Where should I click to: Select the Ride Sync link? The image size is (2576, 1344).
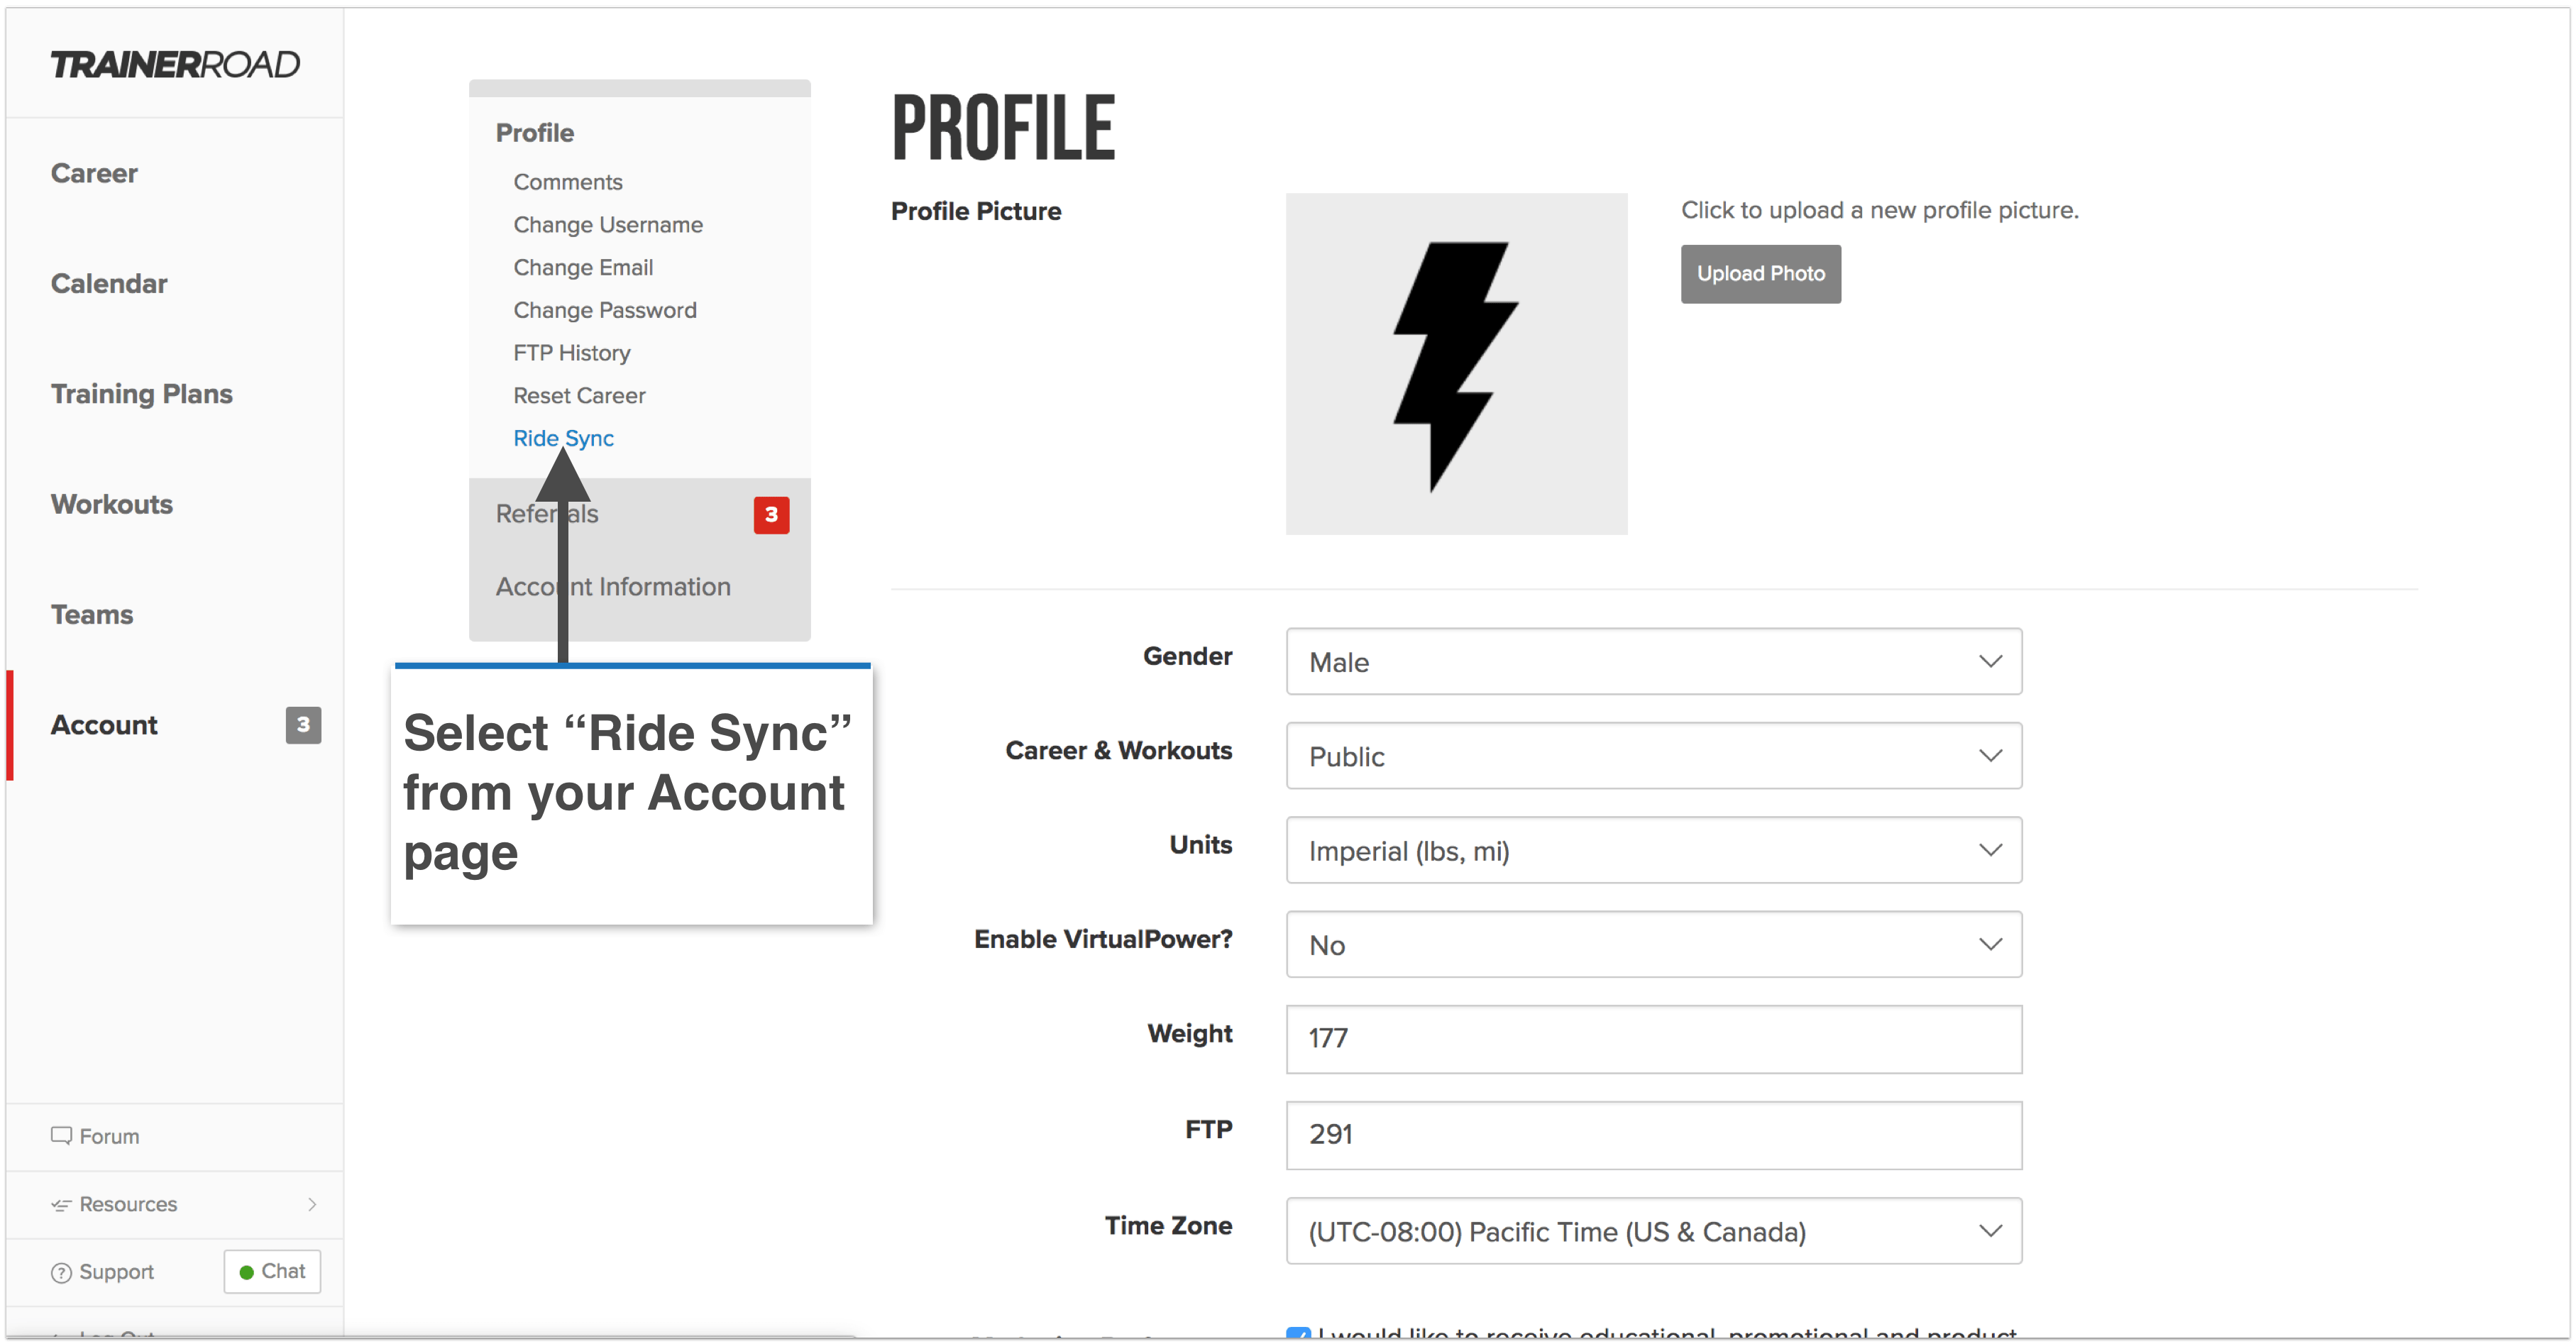point(563,438)
